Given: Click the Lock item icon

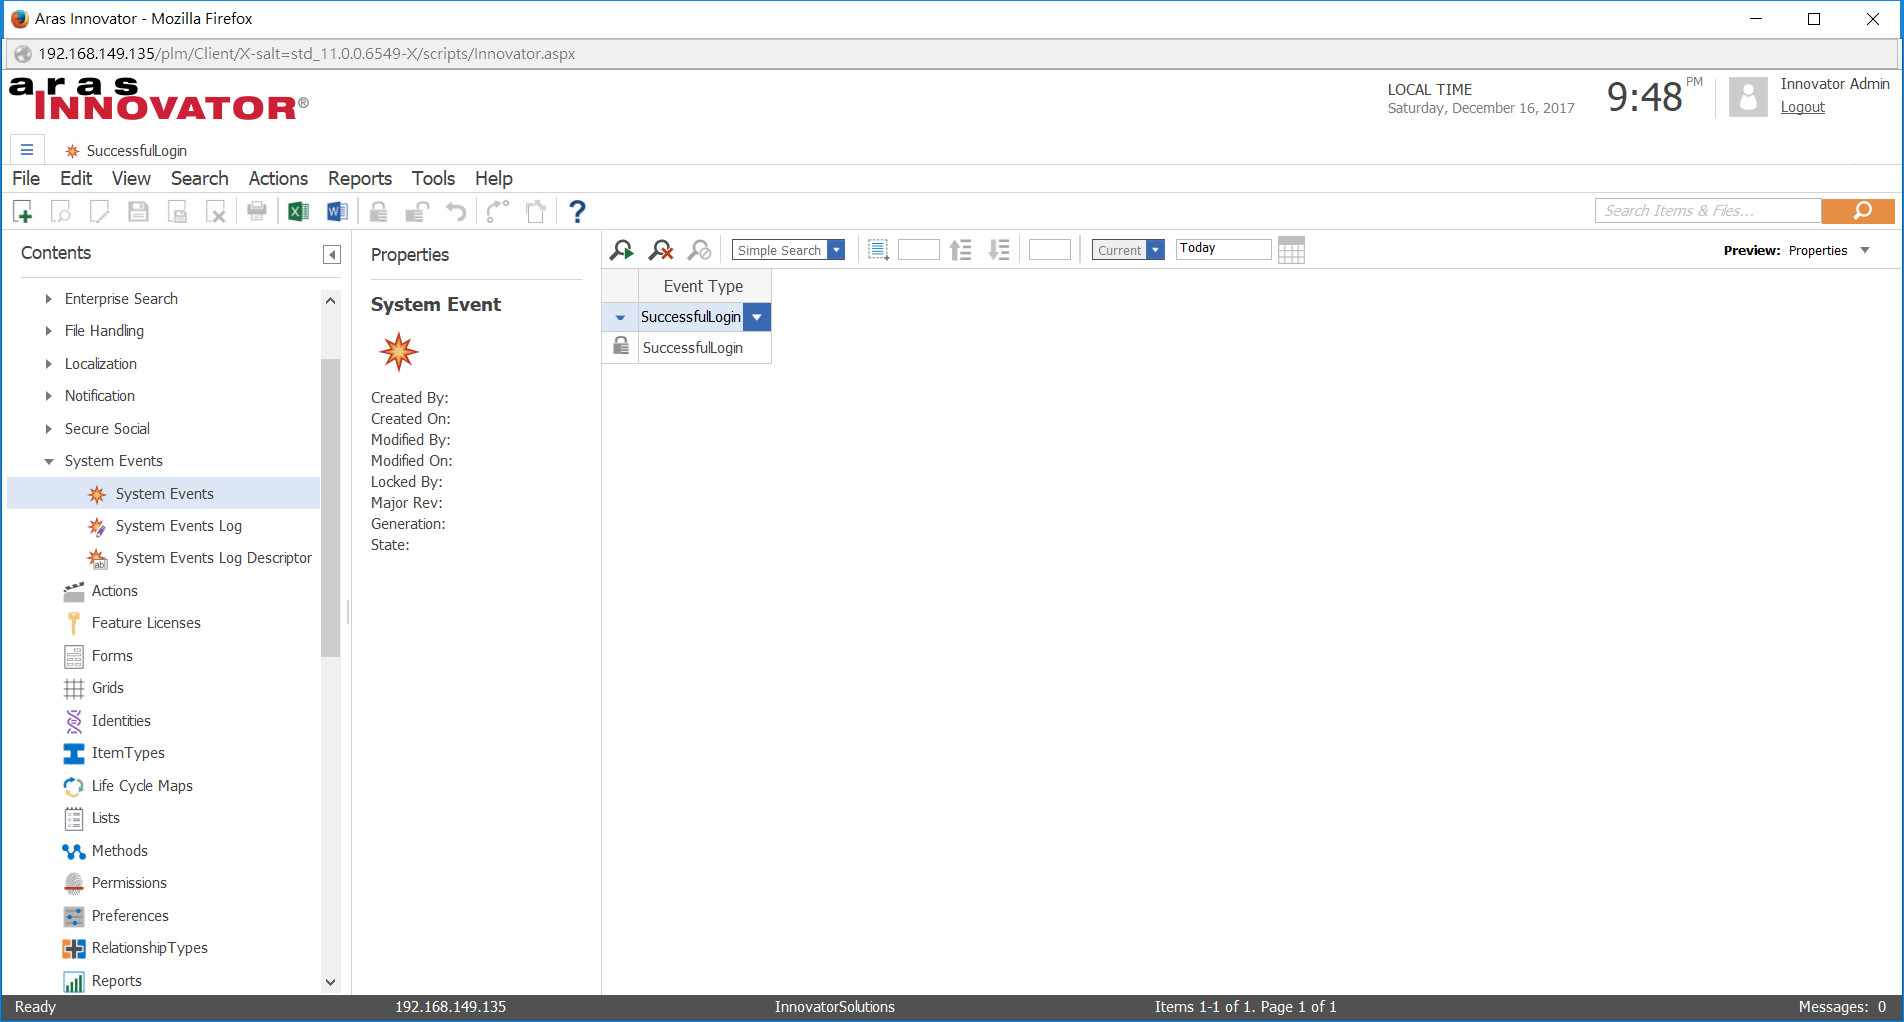Looking at the screenshot, I should [378, 211].
